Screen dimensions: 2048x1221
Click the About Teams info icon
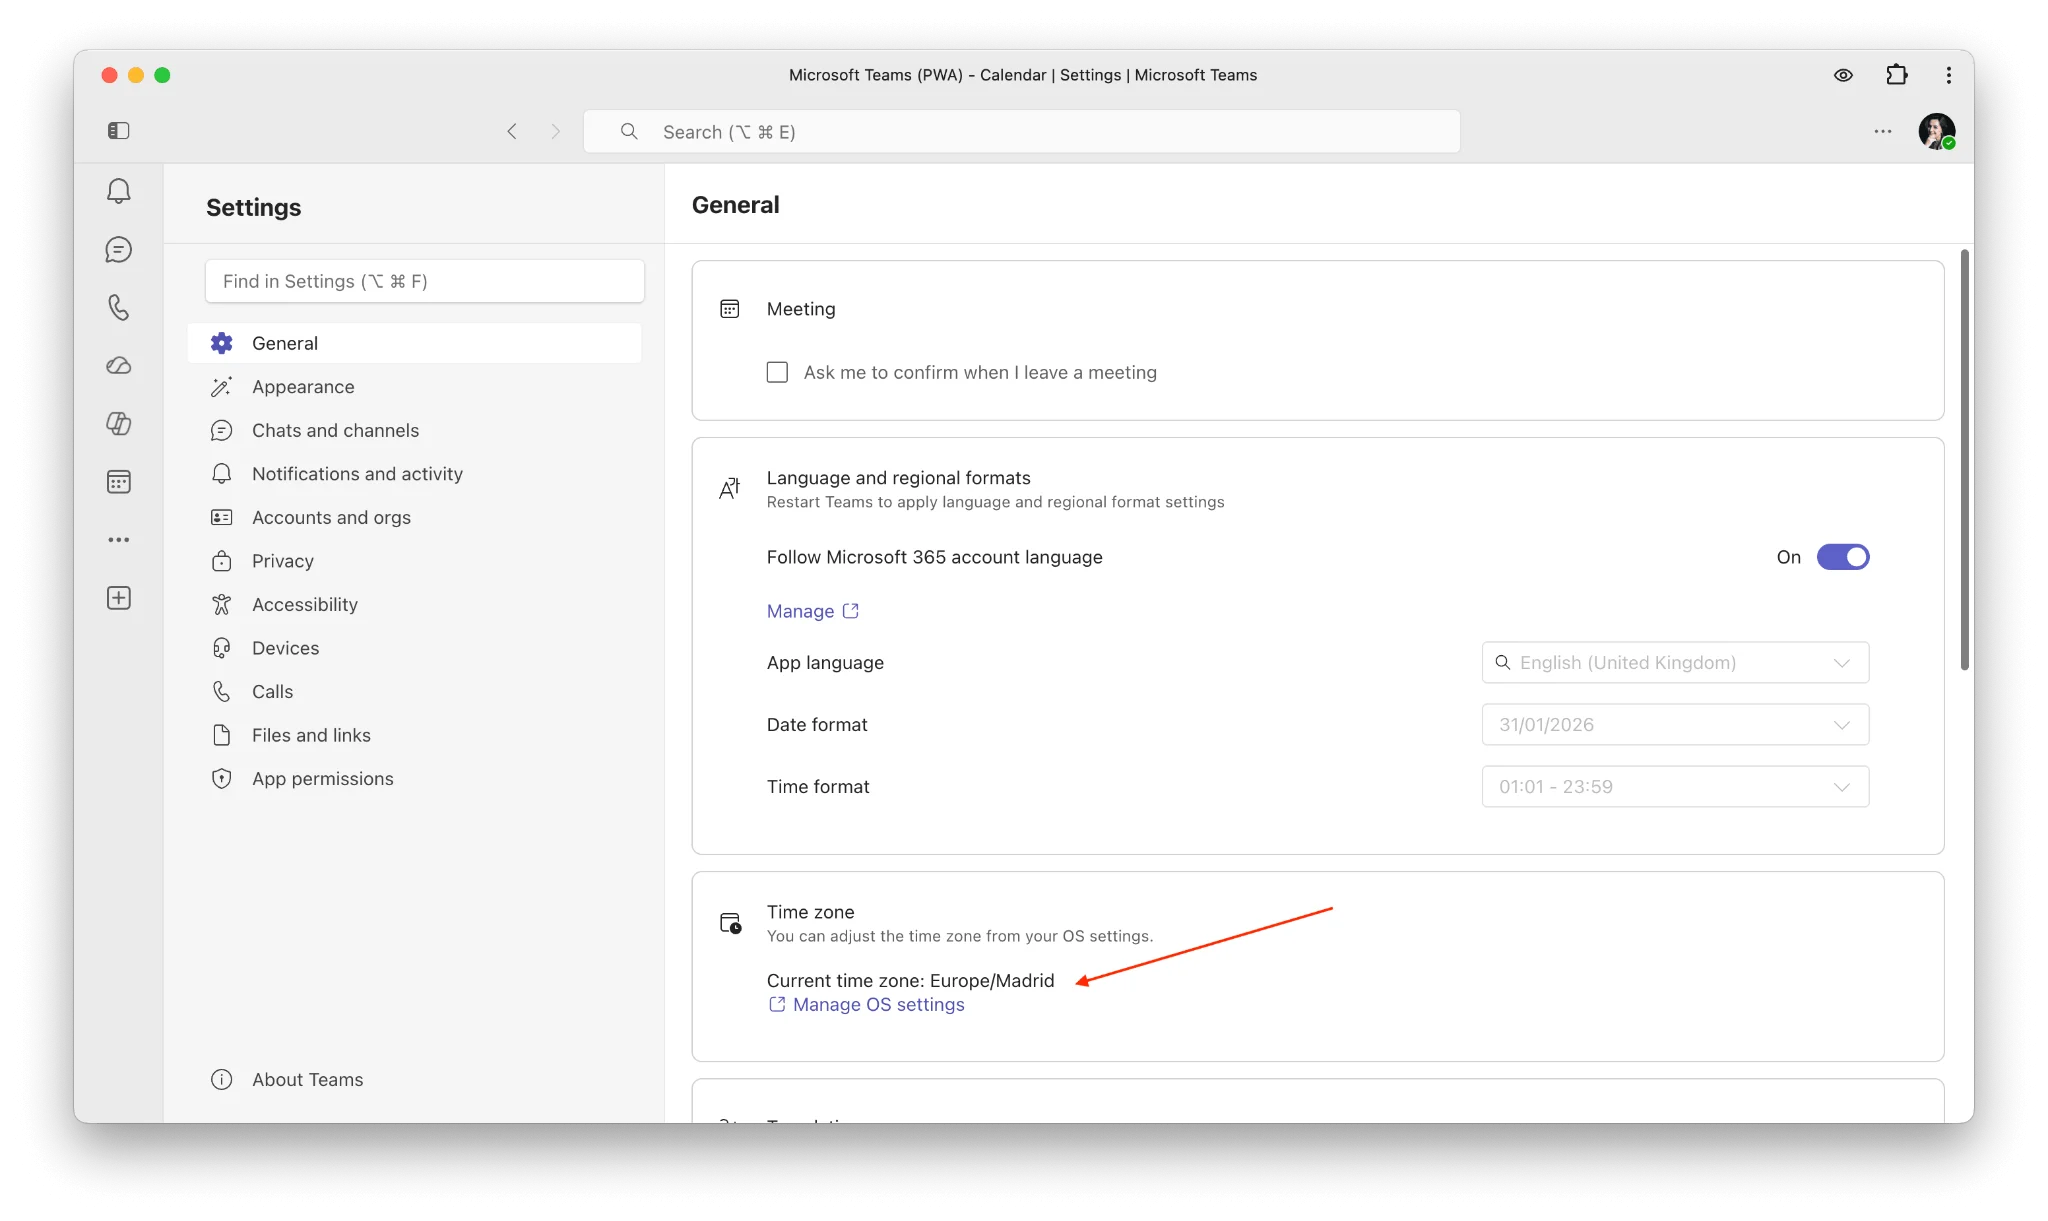coord(221,1079)
